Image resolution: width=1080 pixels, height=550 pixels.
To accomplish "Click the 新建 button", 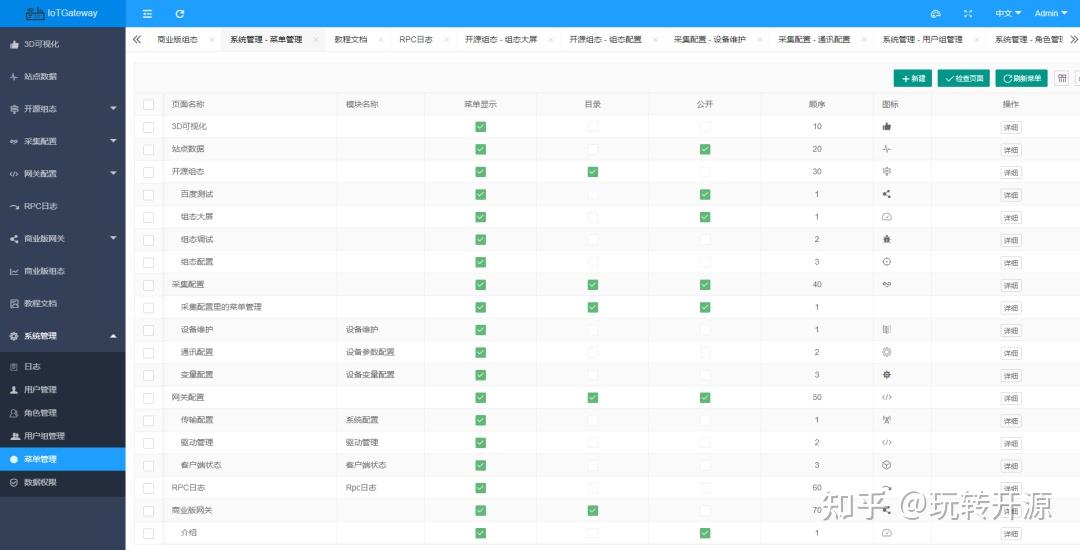I will (x=913, y=78).
